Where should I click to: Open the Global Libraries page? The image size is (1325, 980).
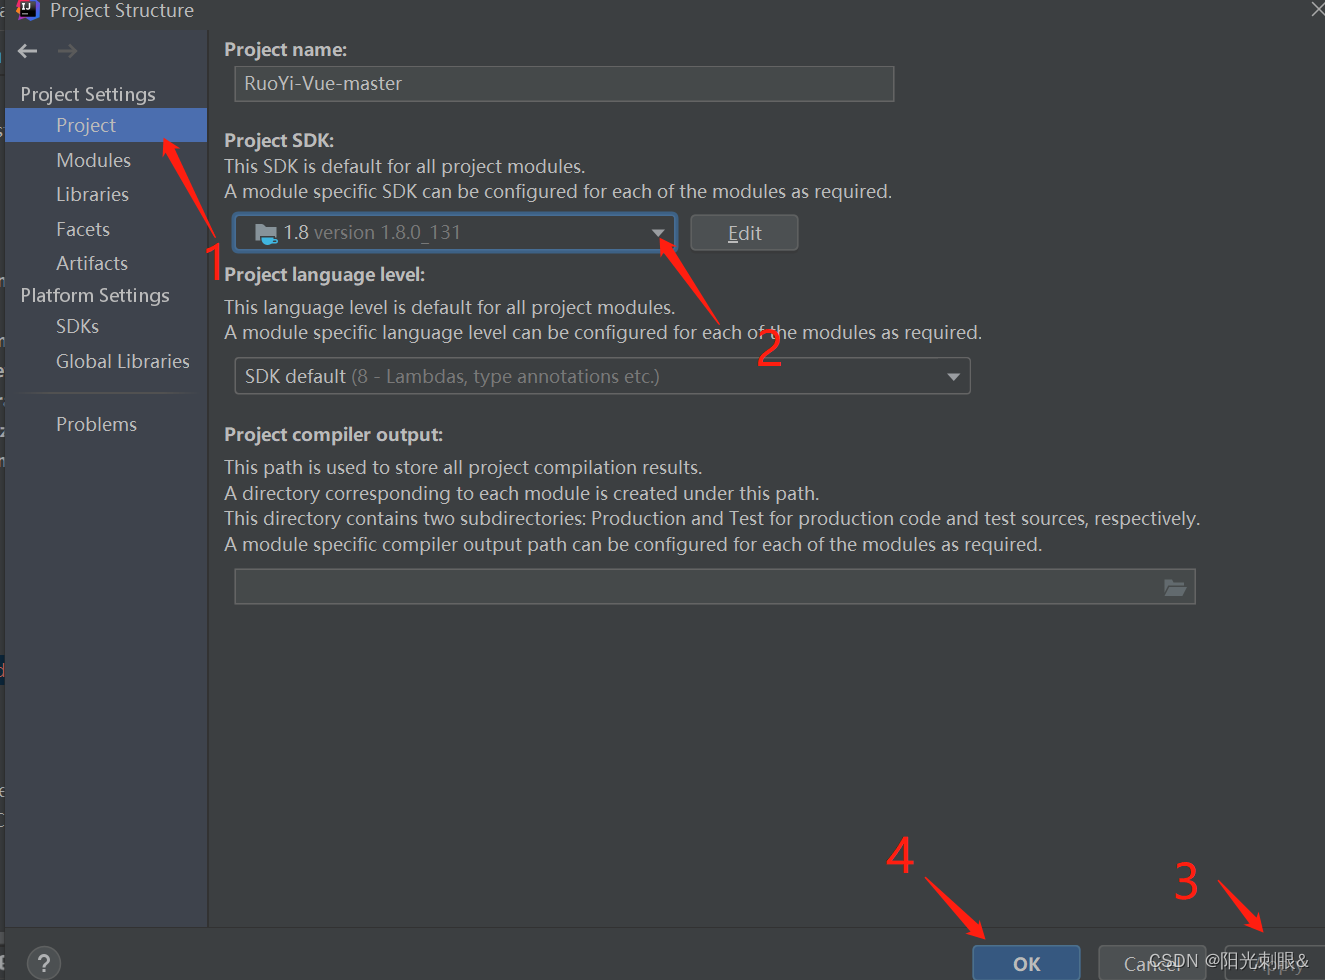click(122, 361)
